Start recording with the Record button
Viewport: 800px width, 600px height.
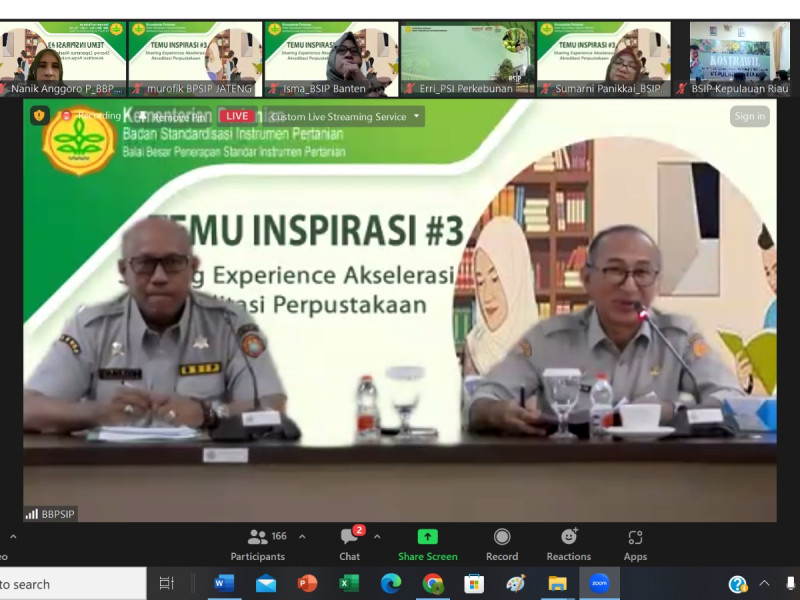(x=502, y=544)
